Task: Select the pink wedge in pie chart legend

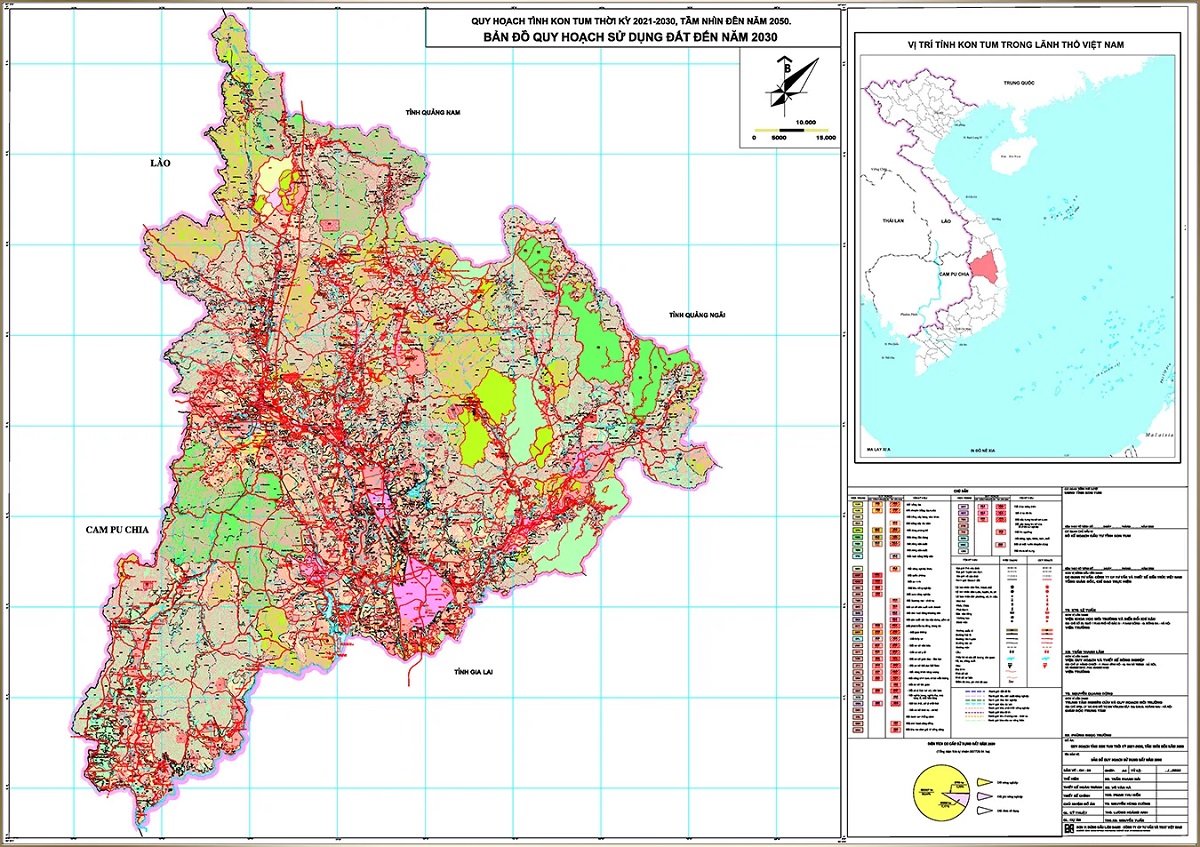Action: click(984, 794)
